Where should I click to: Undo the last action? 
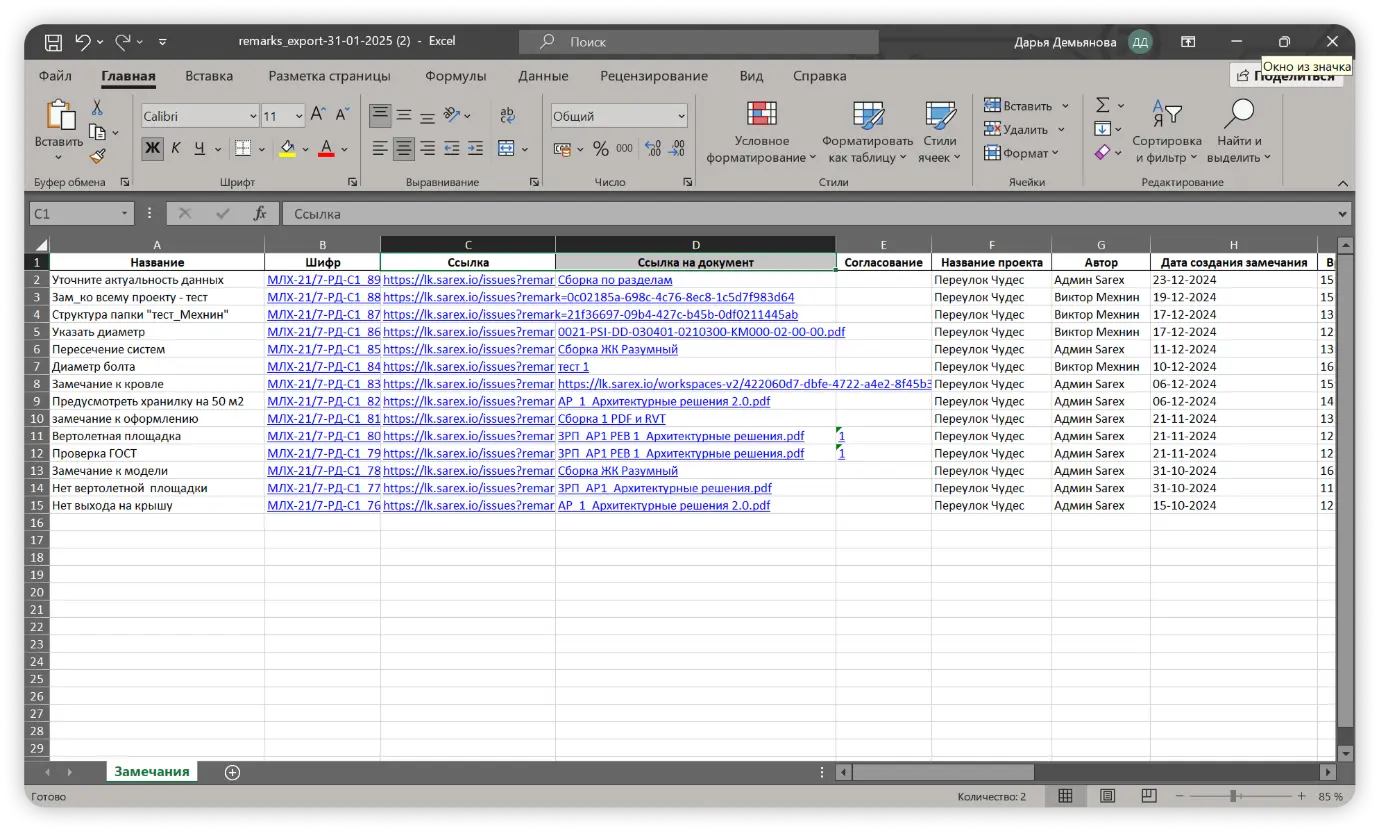point(83,42)
